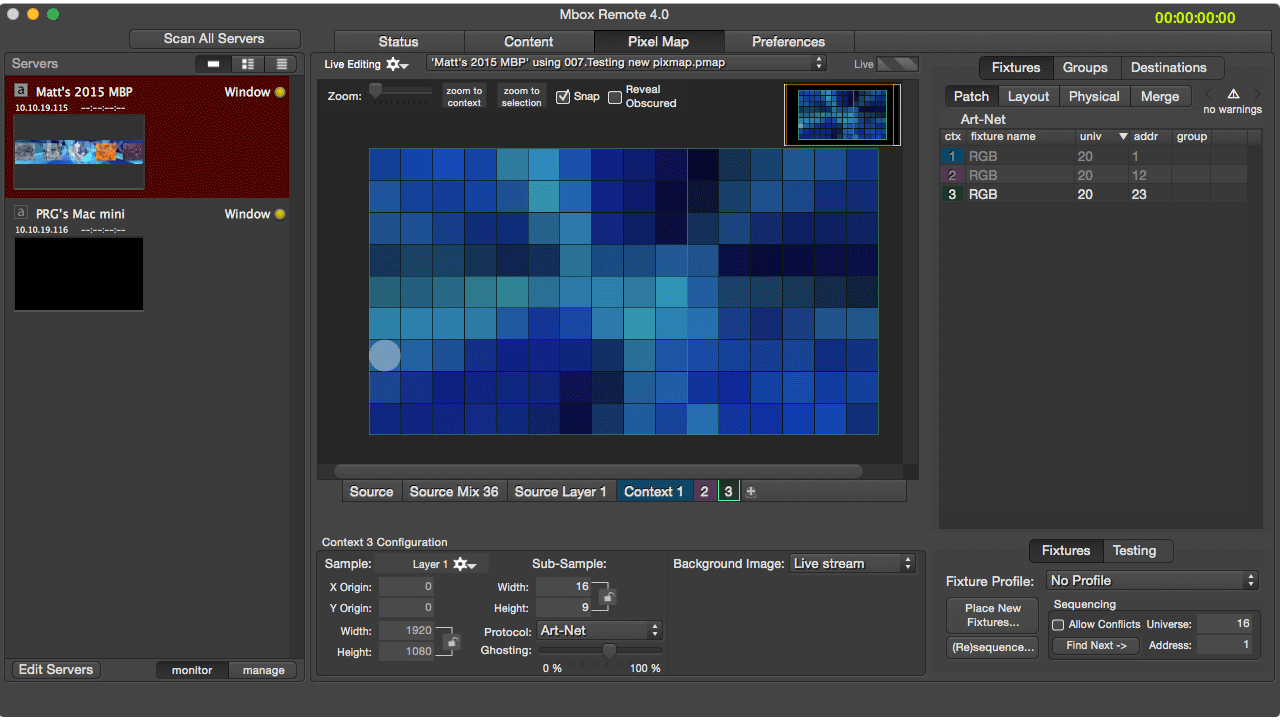Enable Allow Conflicts in Sequencing

[1058, 624]
